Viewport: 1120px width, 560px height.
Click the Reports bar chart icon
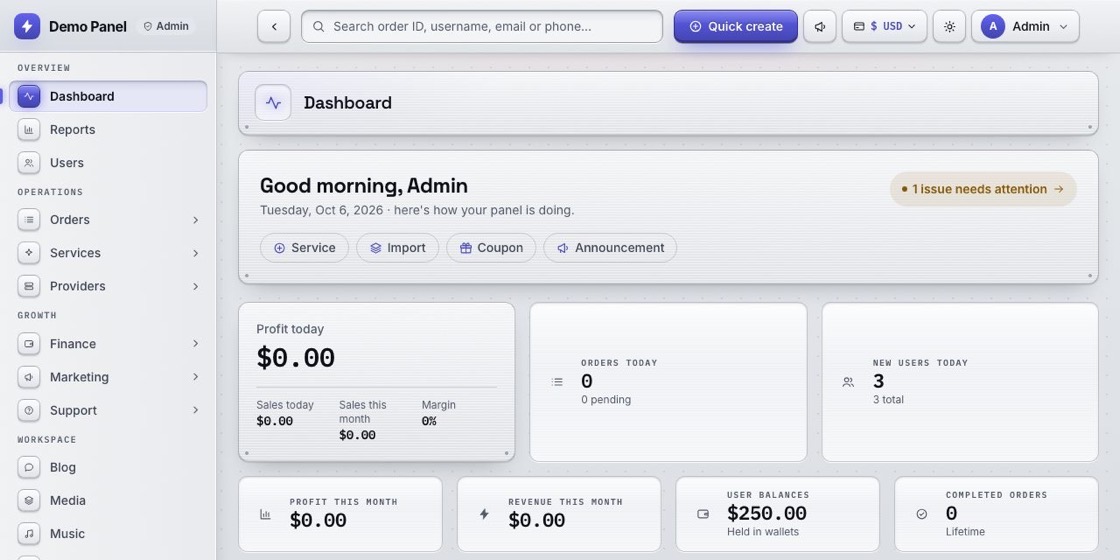point(29,129)
